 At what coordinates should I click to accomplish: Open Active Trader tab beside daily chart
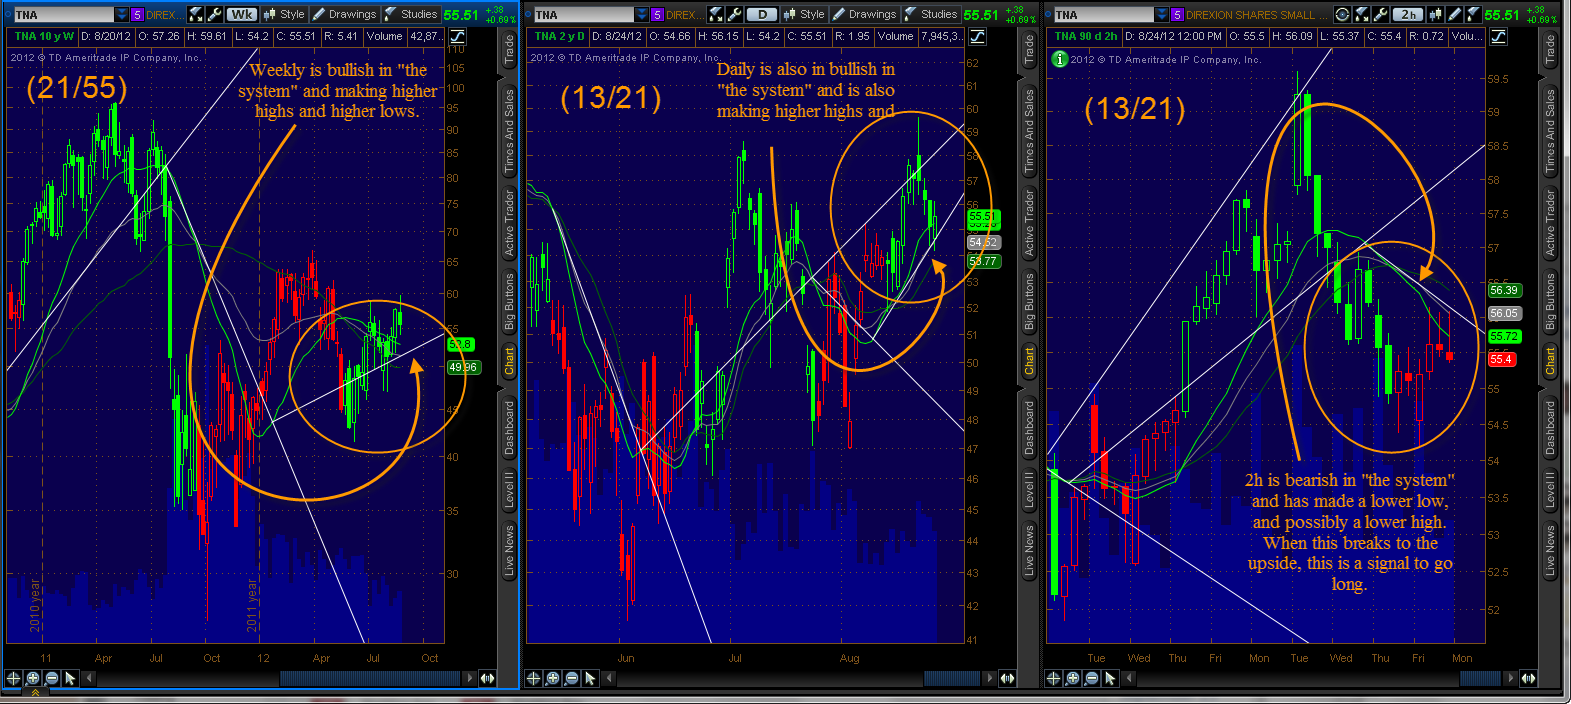(1029, 222)
